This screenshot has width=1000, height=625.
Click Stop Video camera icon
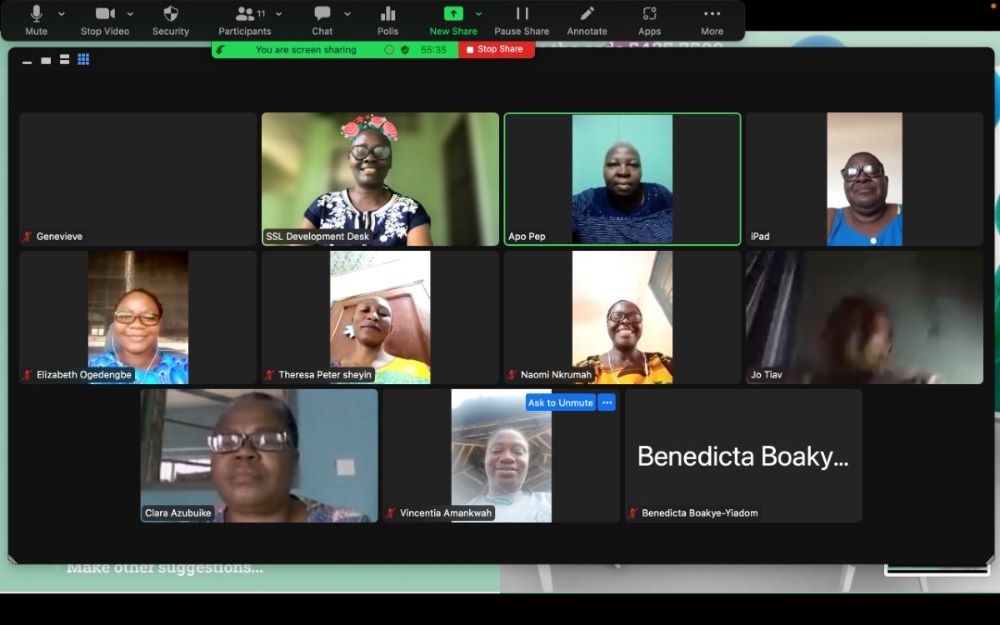105,14
